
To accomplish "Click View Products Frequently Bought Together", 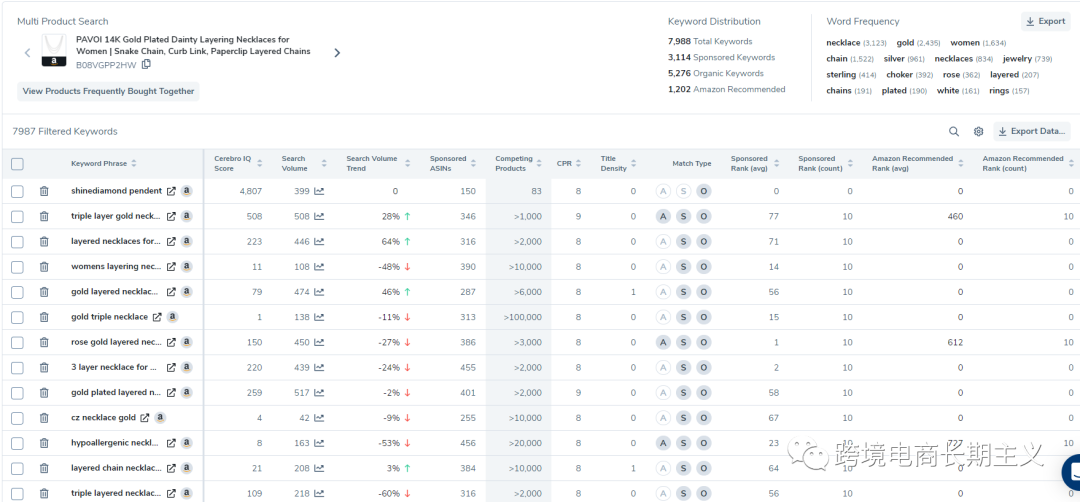I will coord(108,91).
